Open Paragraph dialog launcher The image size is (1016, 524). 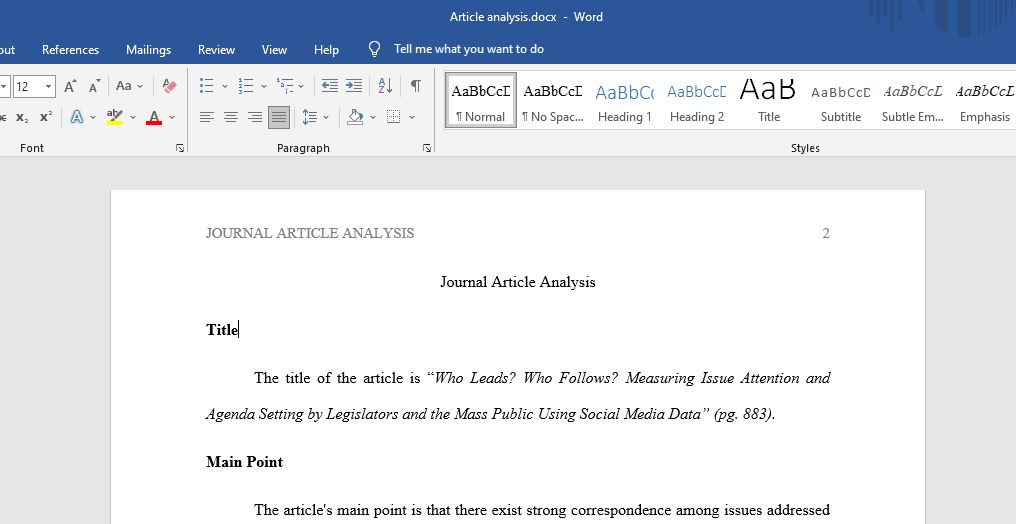coord(427,148)
